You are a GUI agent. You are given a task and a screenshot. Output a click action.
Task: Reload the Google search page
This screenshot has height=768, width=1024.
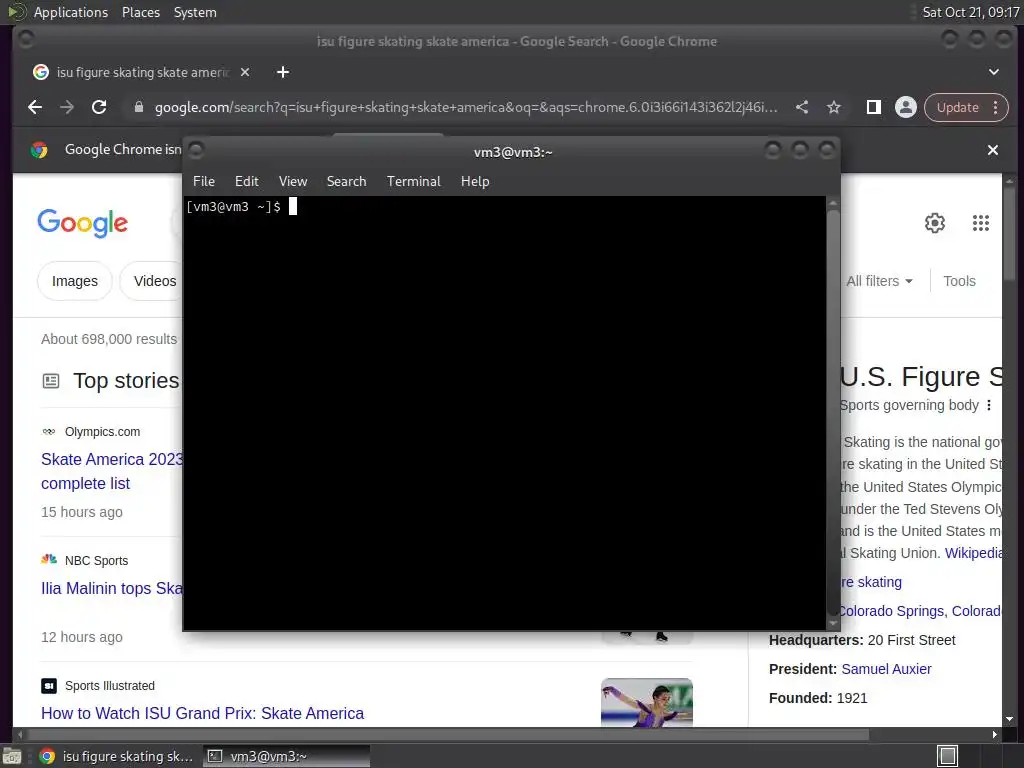[x=99, y=107]
